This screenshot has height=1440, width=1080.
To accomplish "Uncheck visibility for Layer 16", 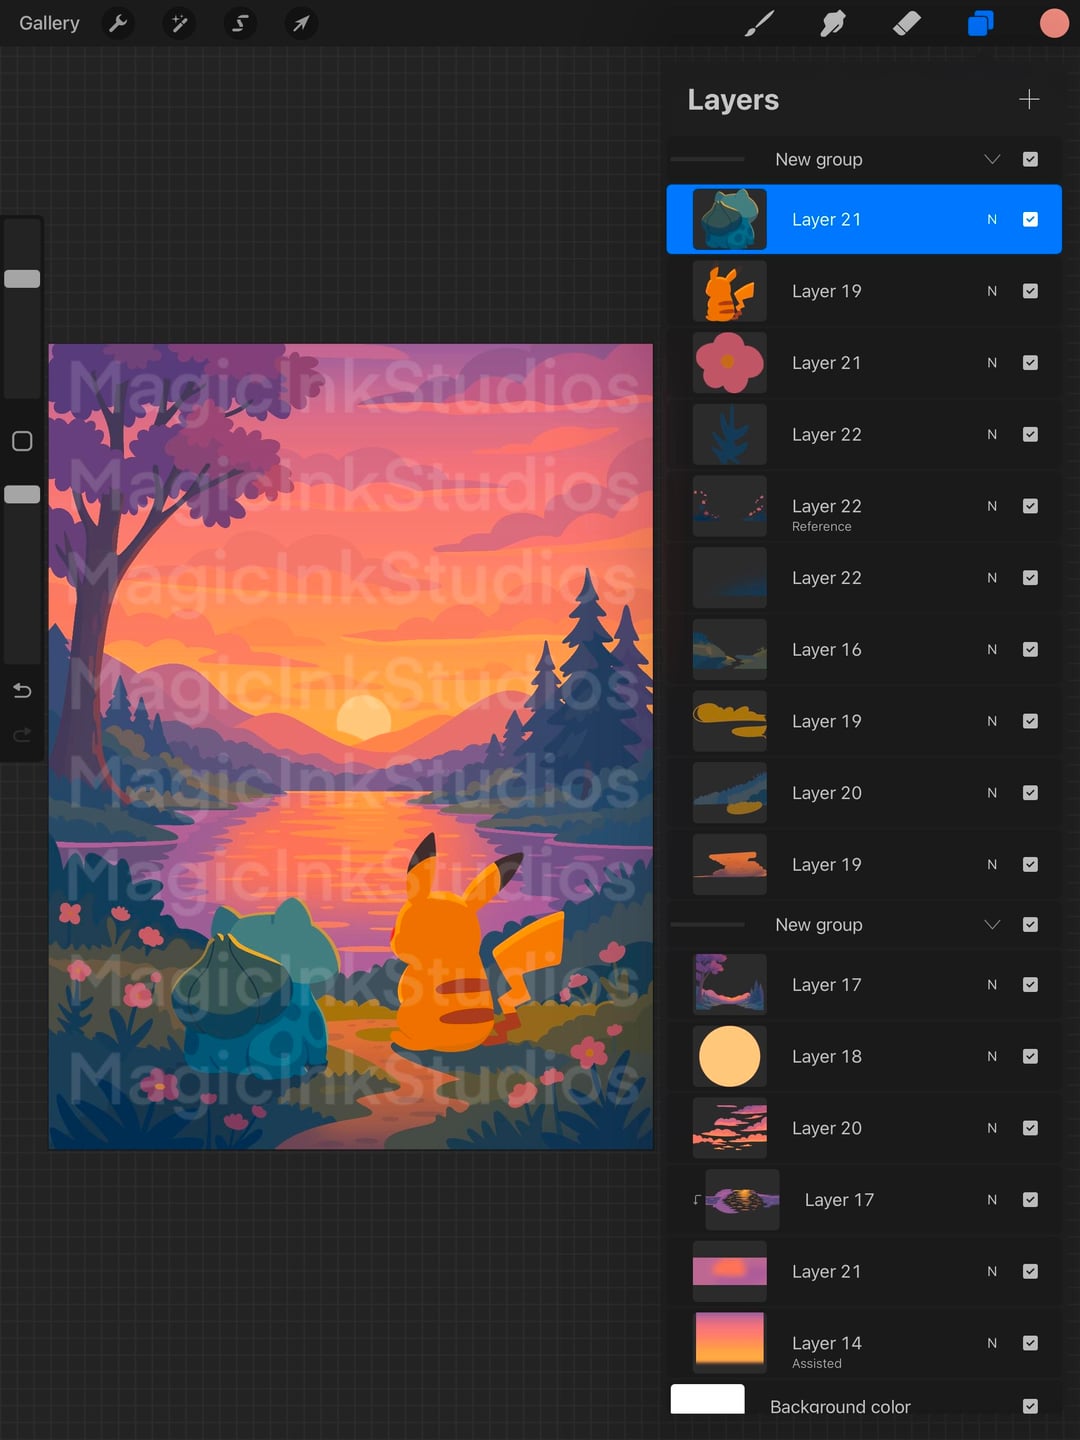I will 1030,649.
